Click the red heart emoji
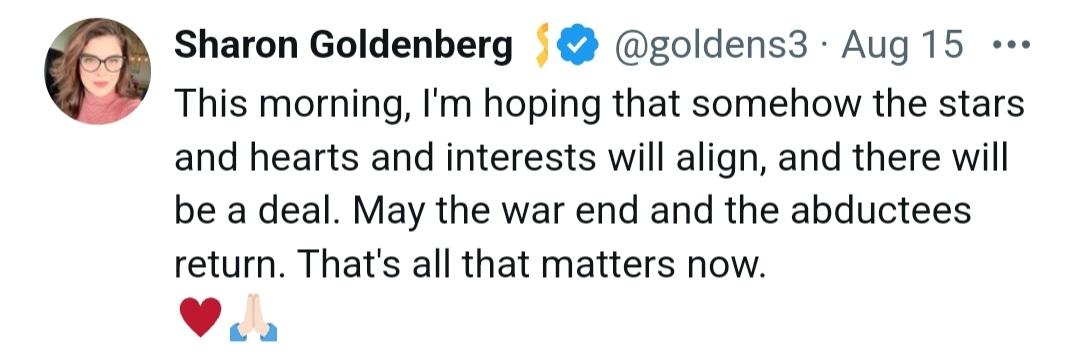Screen dimensions: 1080x364 [x=200, y=316]
